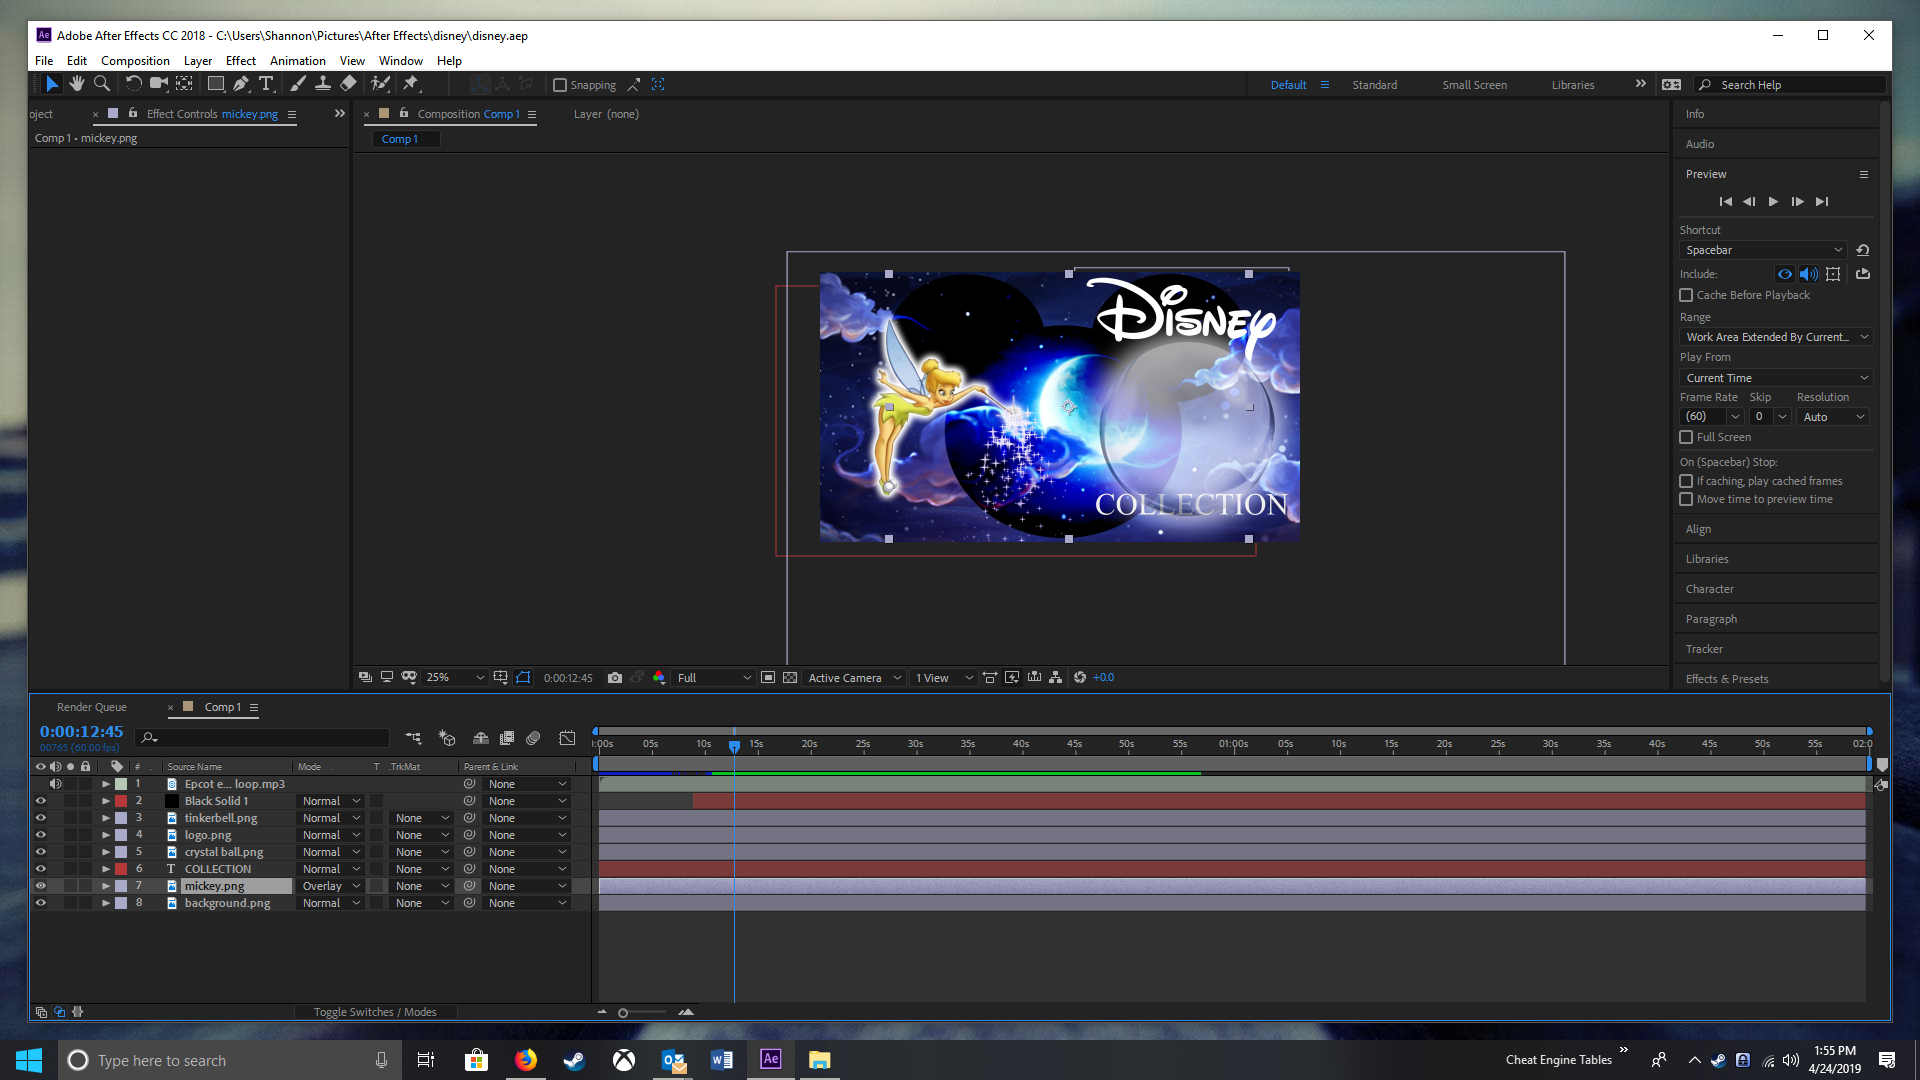This screenshot has width=1920, height=1080.
Task: Open the Work Area range dropdown
Action: 1775,337
